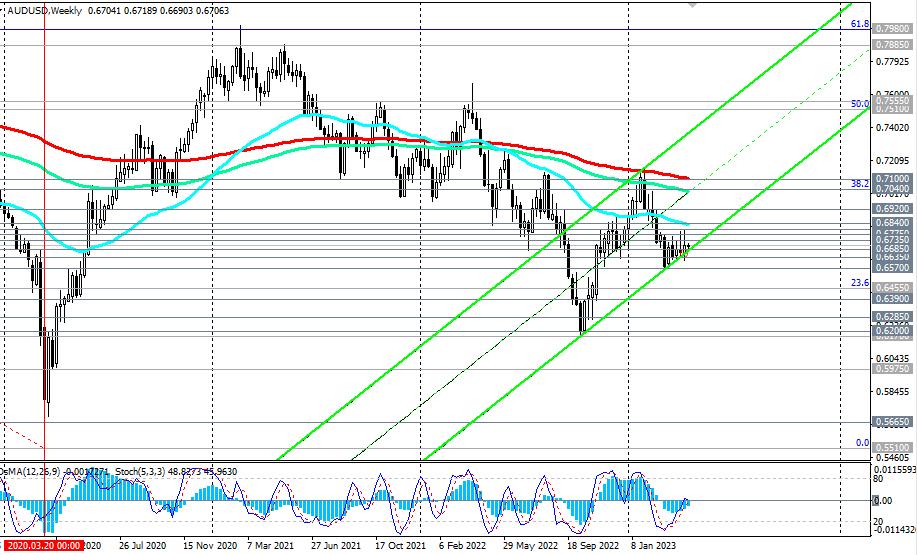Select the 0.5665 price level tag
This screenshot has height=555, width=917.
(x=892, y=421)
